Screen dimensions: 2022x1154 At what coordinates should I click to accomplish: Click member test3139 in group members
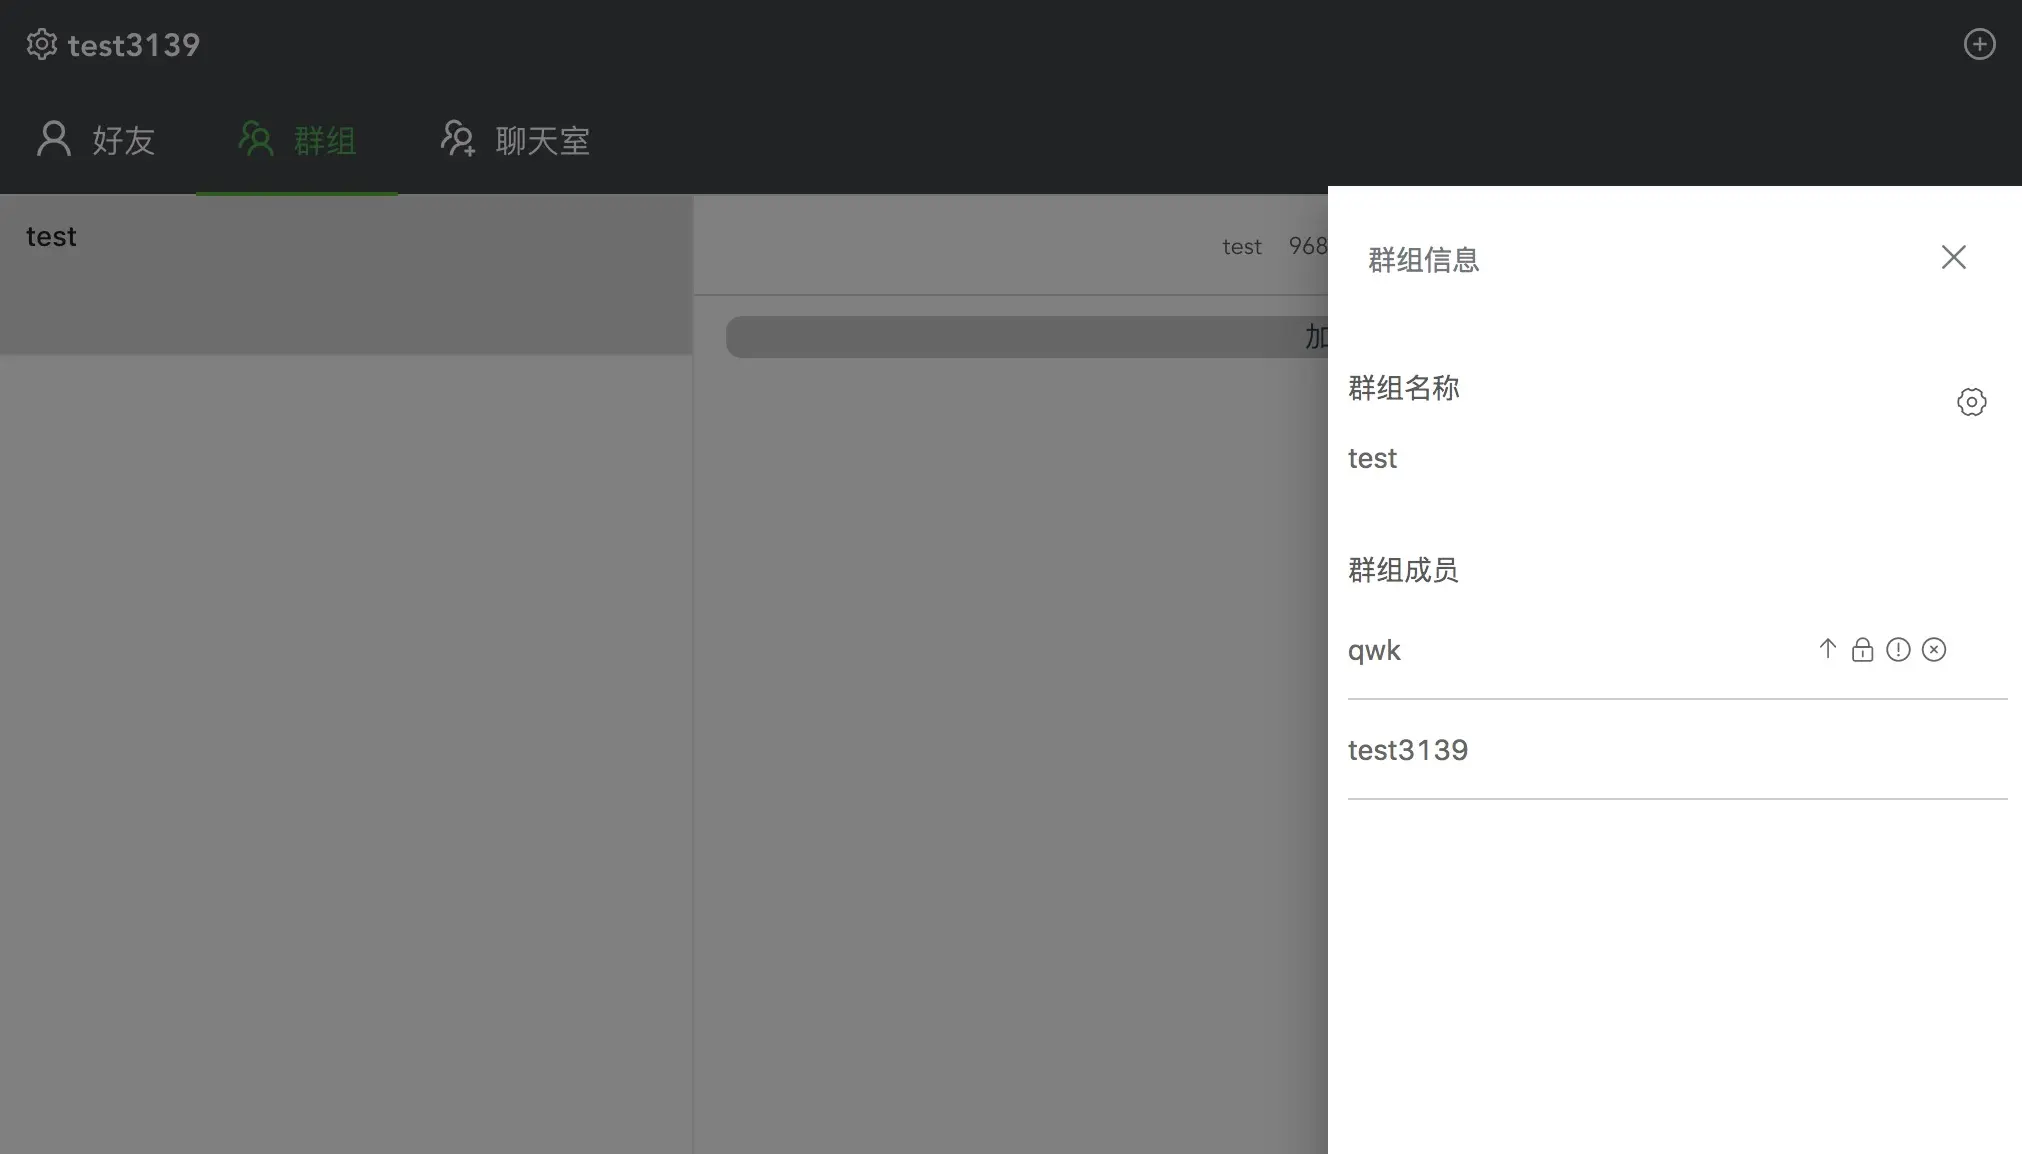coord(1407,750)
